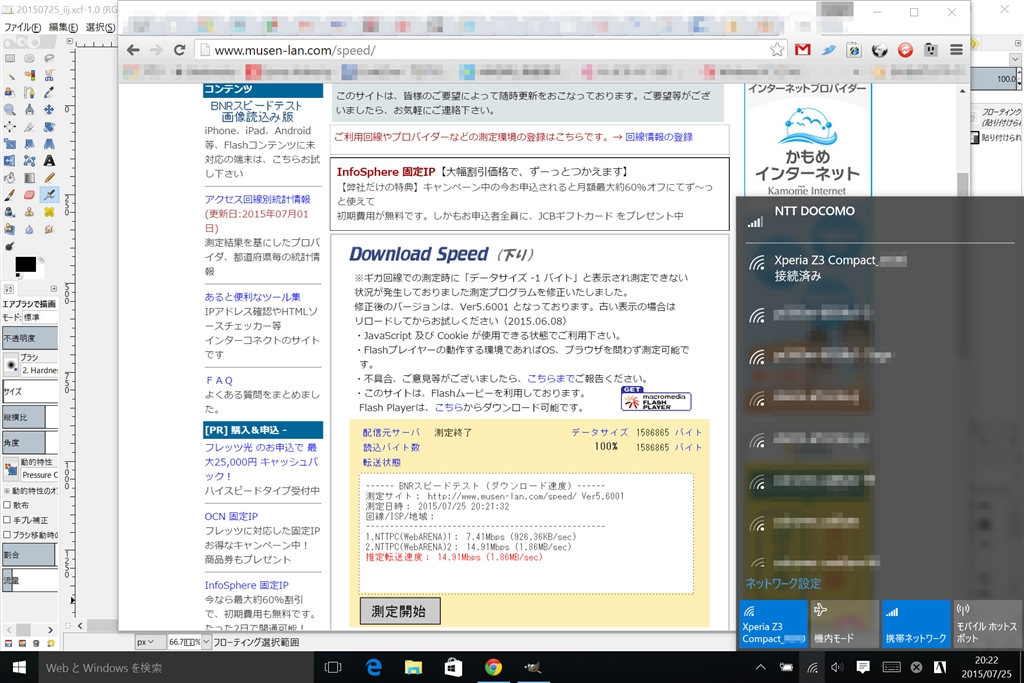Select the Color Picker eyedropper tool
Viewport: 1024px width, 683px height.
point(49,93)
